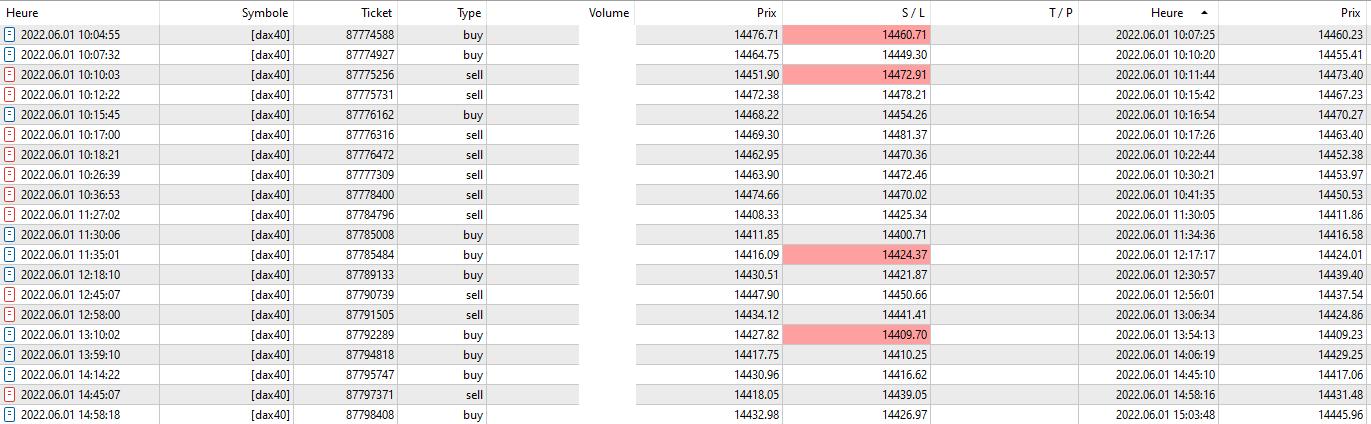Click the T / P column header

coord(1060,13)
